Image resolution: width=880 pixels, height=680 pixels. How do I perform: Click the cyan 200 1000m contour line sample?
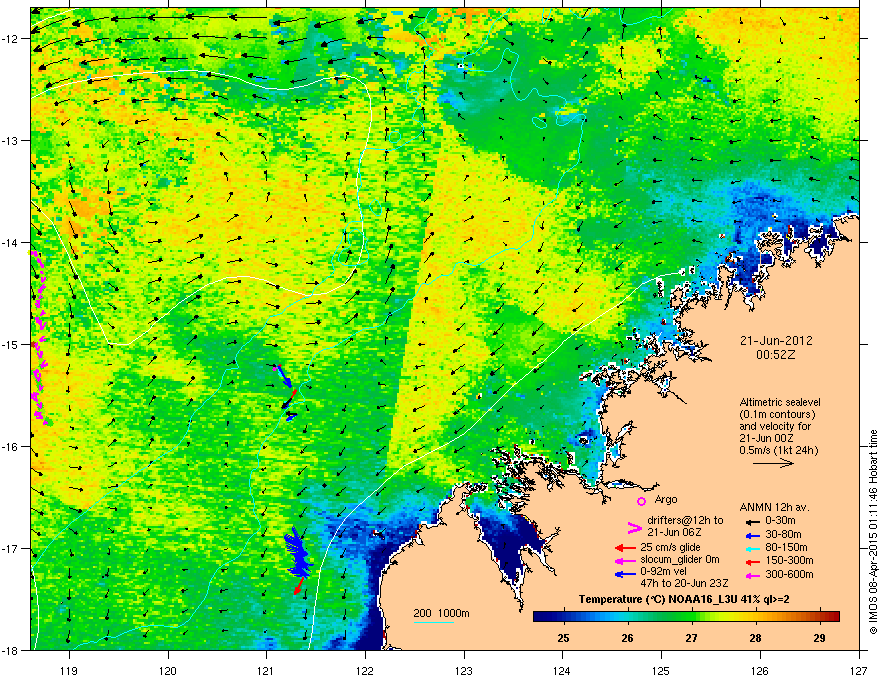[x=434, y=622]
